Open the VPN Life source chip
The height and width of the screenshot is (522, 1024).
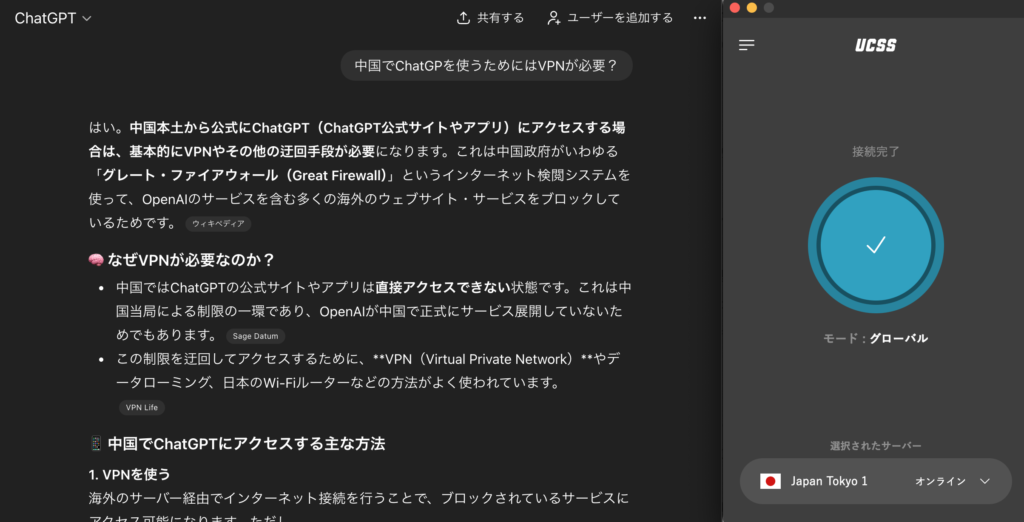pos(141,407)
